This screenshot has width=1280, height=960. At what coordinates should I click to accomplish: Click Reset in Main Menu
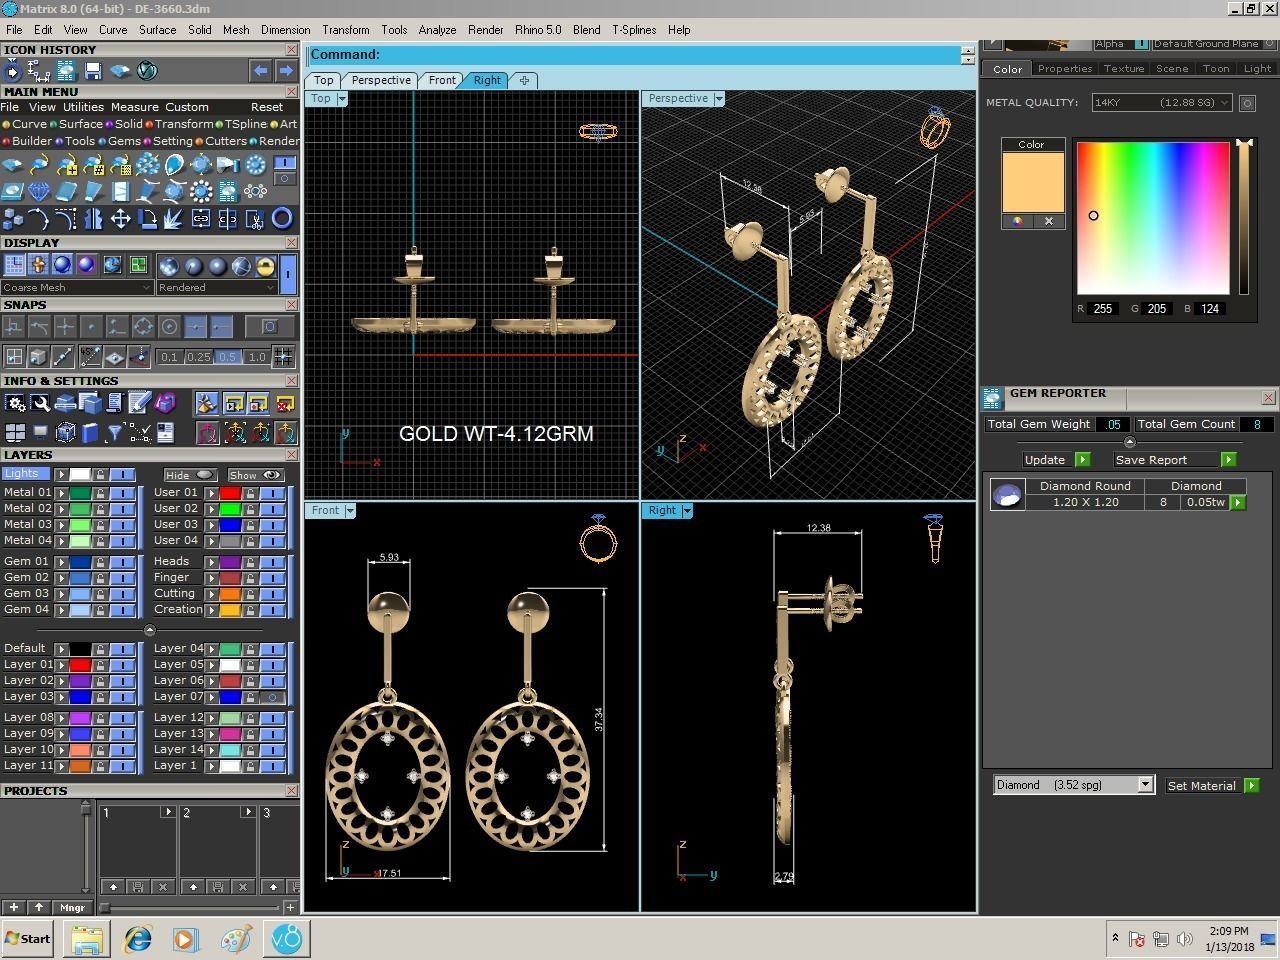(x=267, y=107)
